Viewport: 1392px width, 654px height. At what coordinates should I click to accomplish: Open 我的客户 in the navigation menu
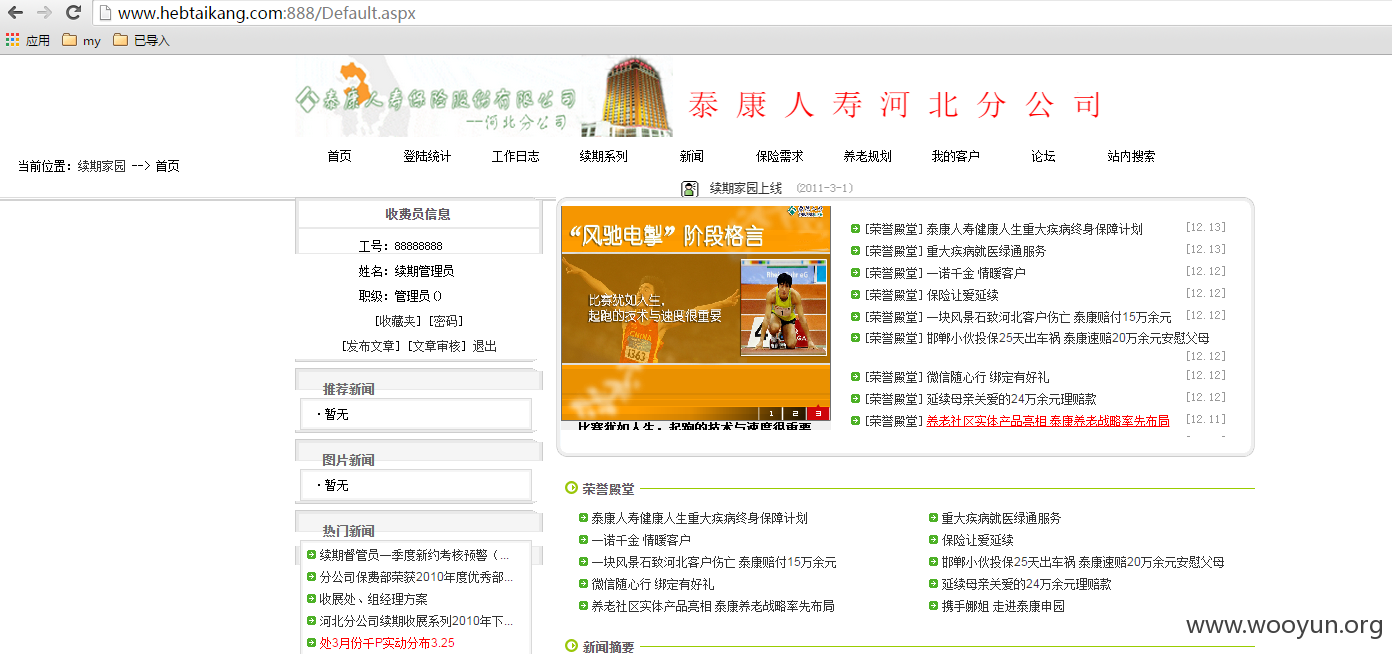(955, 156)
